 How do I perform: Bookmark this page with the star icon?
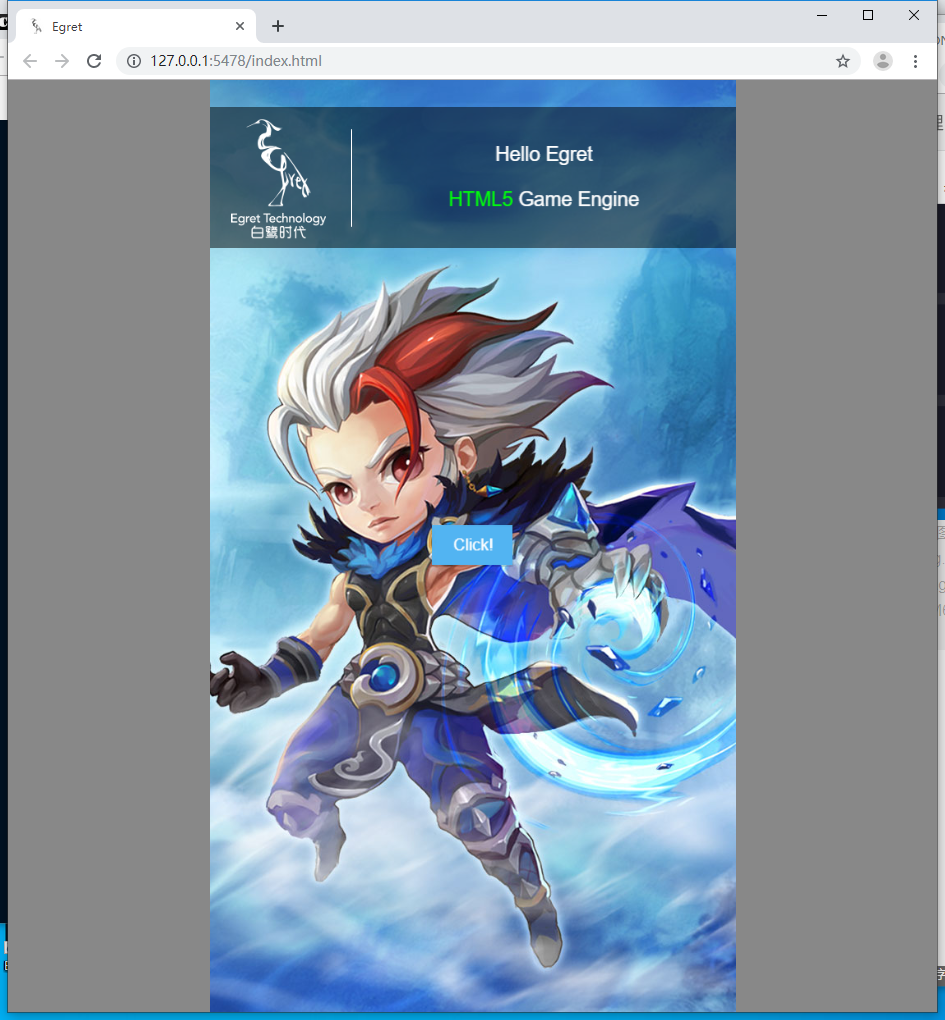click(x=843, y=61)
